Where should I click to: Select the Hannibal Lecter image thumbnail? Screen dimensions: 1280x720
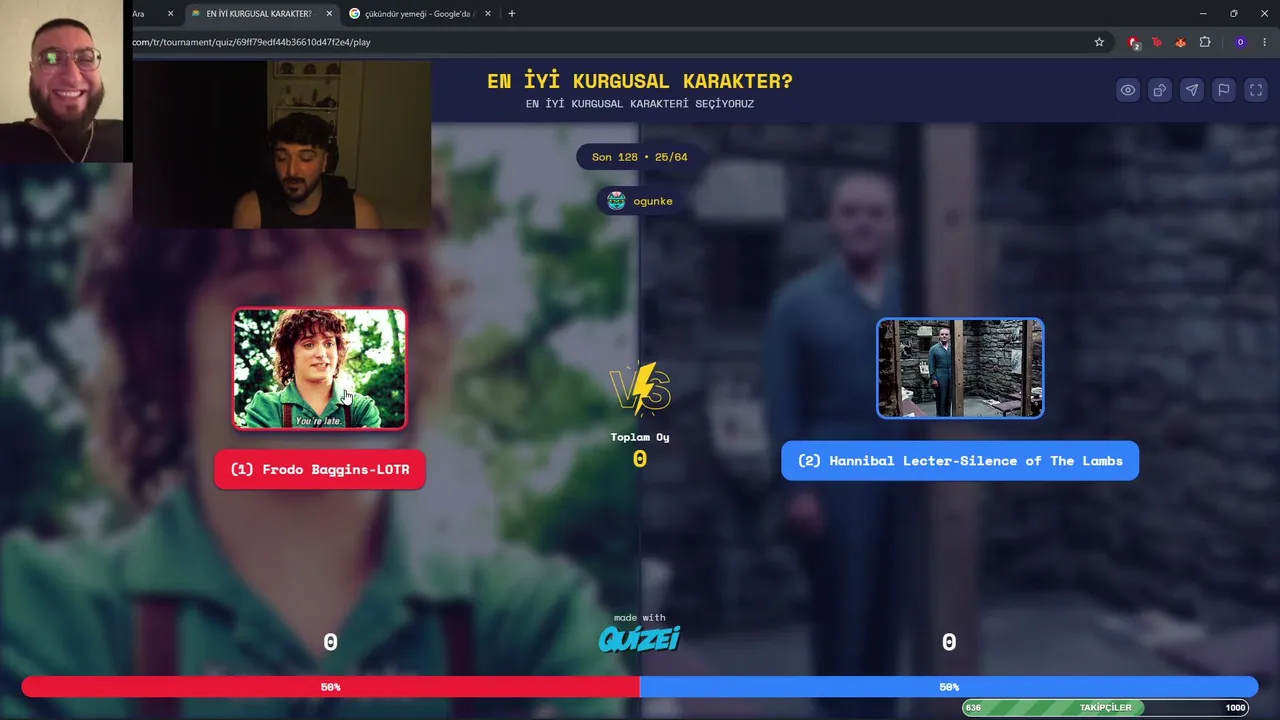coord(960,368)
